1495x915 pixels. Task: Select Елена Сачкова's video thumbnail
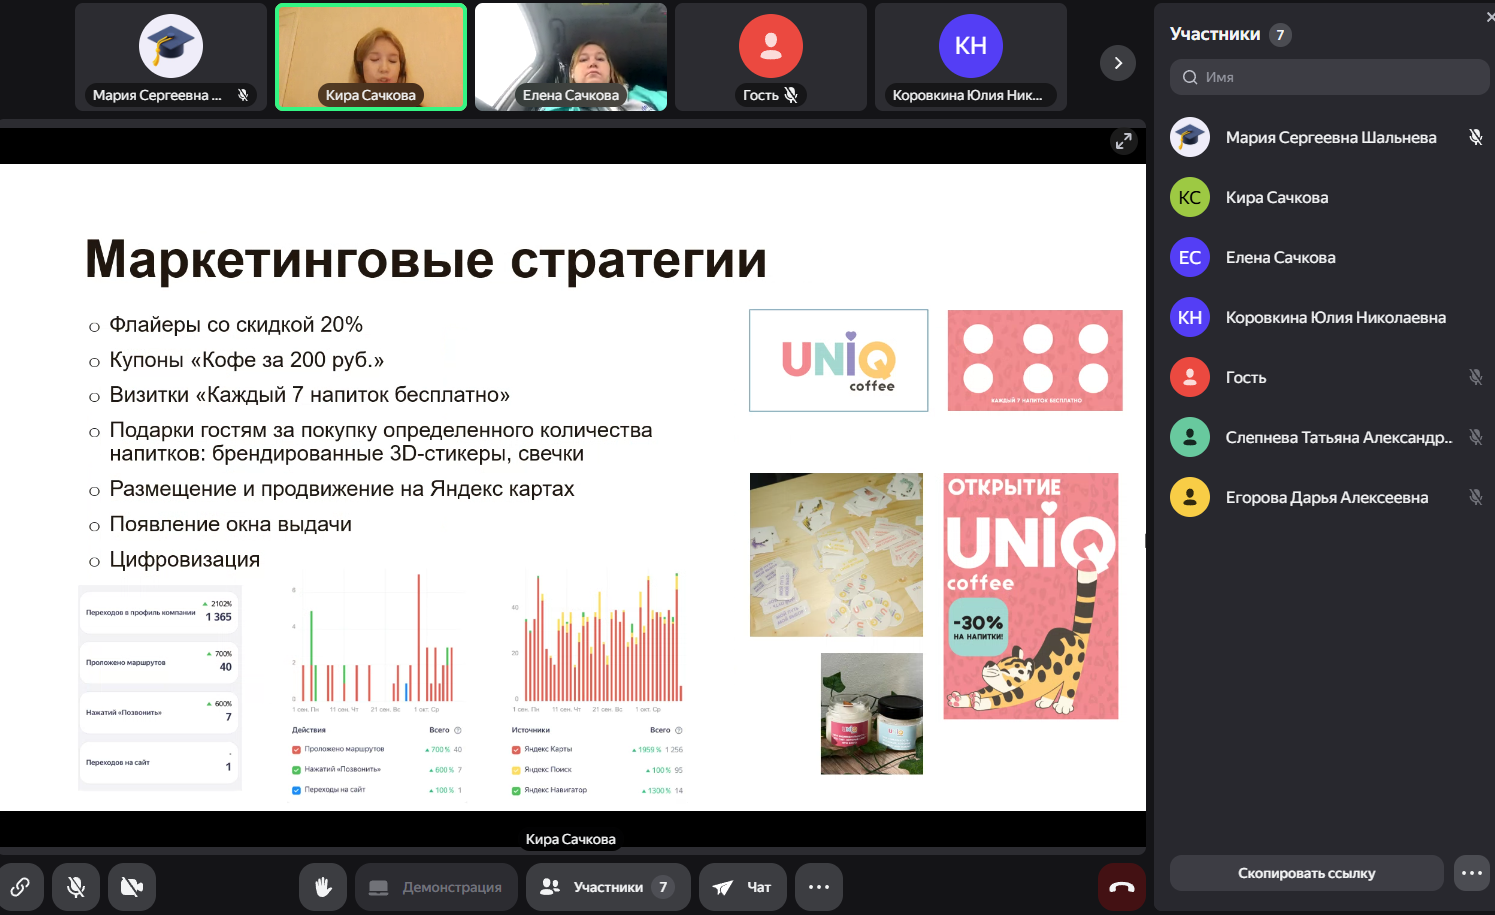coord(570,56)
